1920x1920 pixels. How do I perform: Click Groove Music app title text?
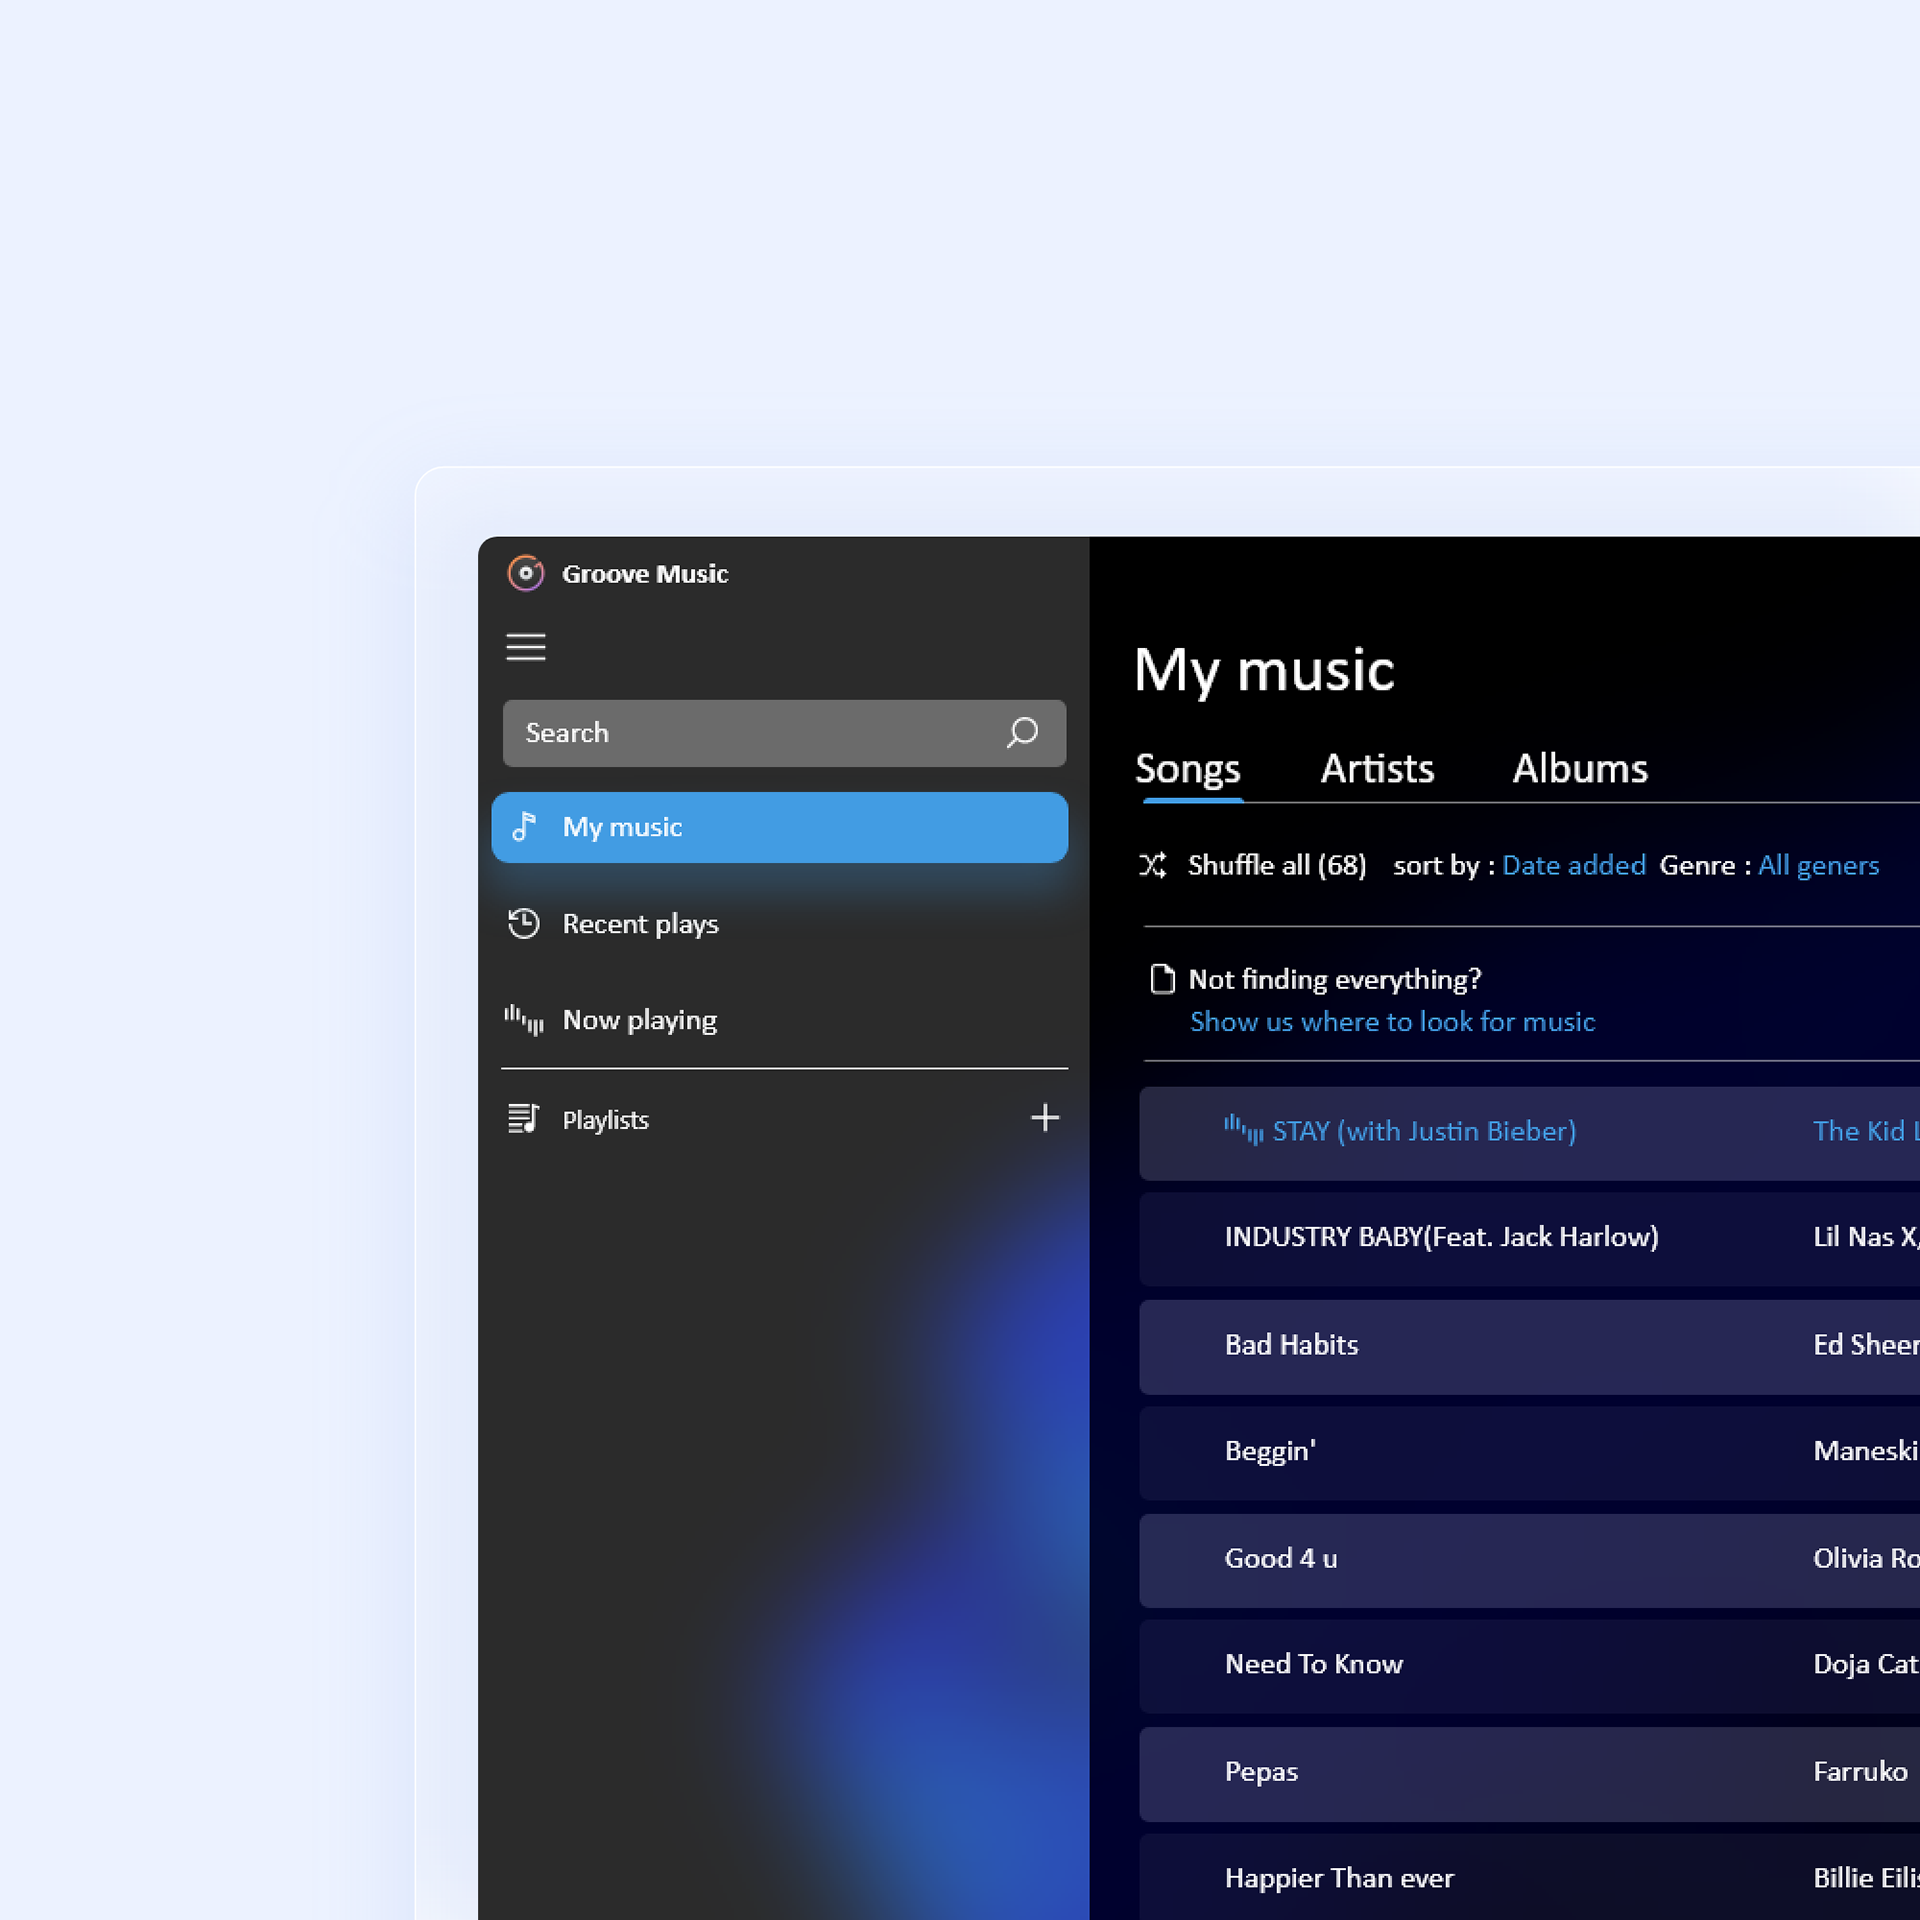645,574
